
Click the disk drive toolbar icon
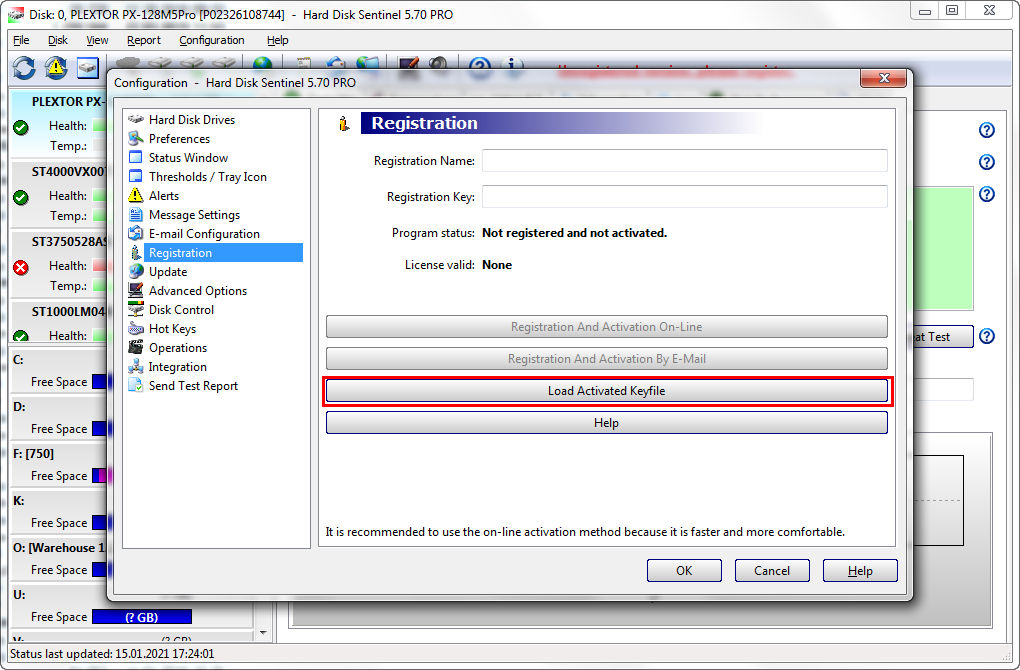coord(87,68)
